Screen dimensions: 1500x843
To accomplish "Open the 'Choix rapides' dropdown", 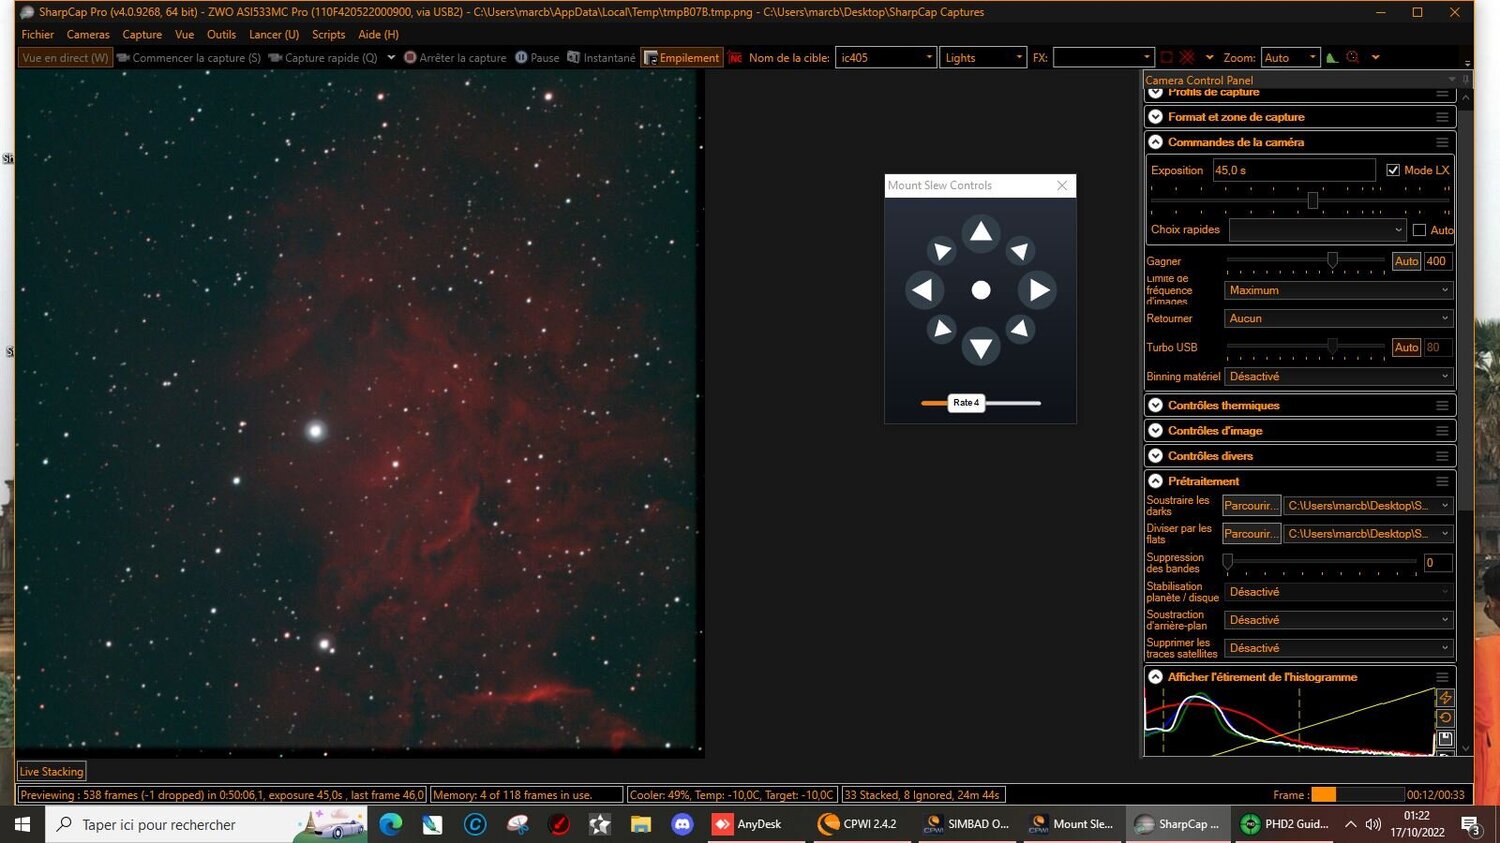I will tap(1318, 230).
